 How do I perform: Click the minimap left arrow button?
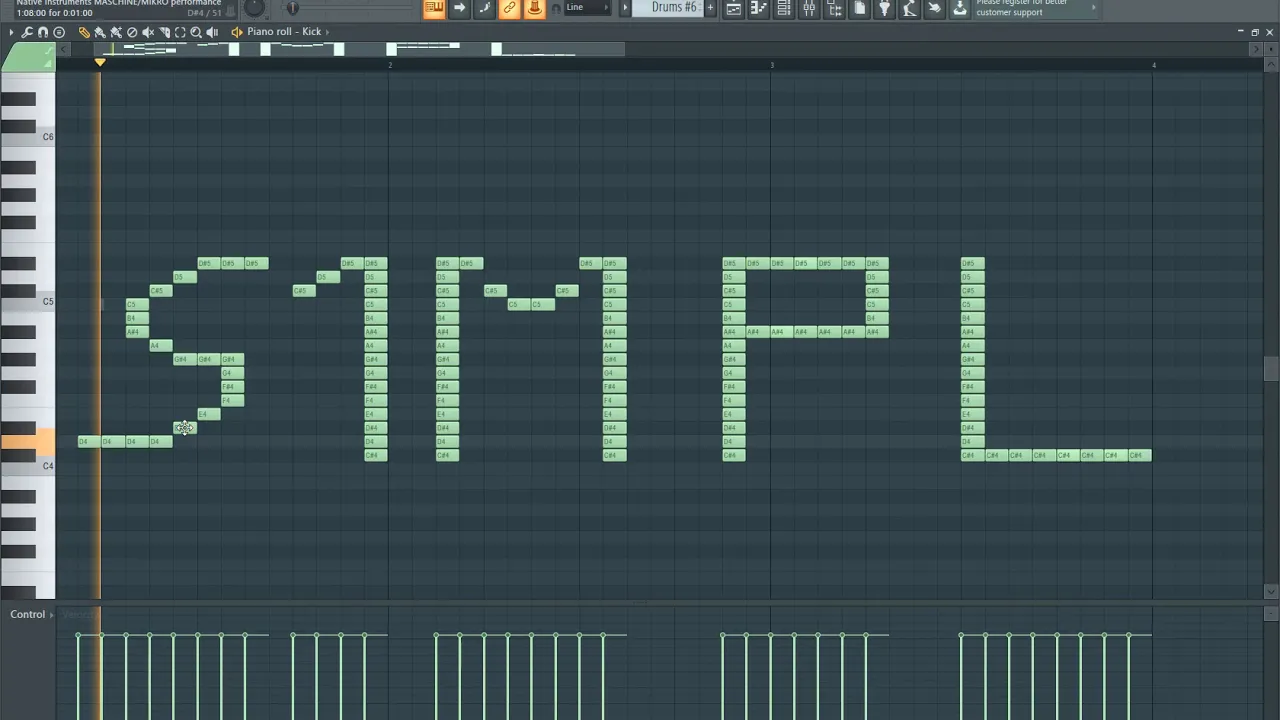pos(62,49)
